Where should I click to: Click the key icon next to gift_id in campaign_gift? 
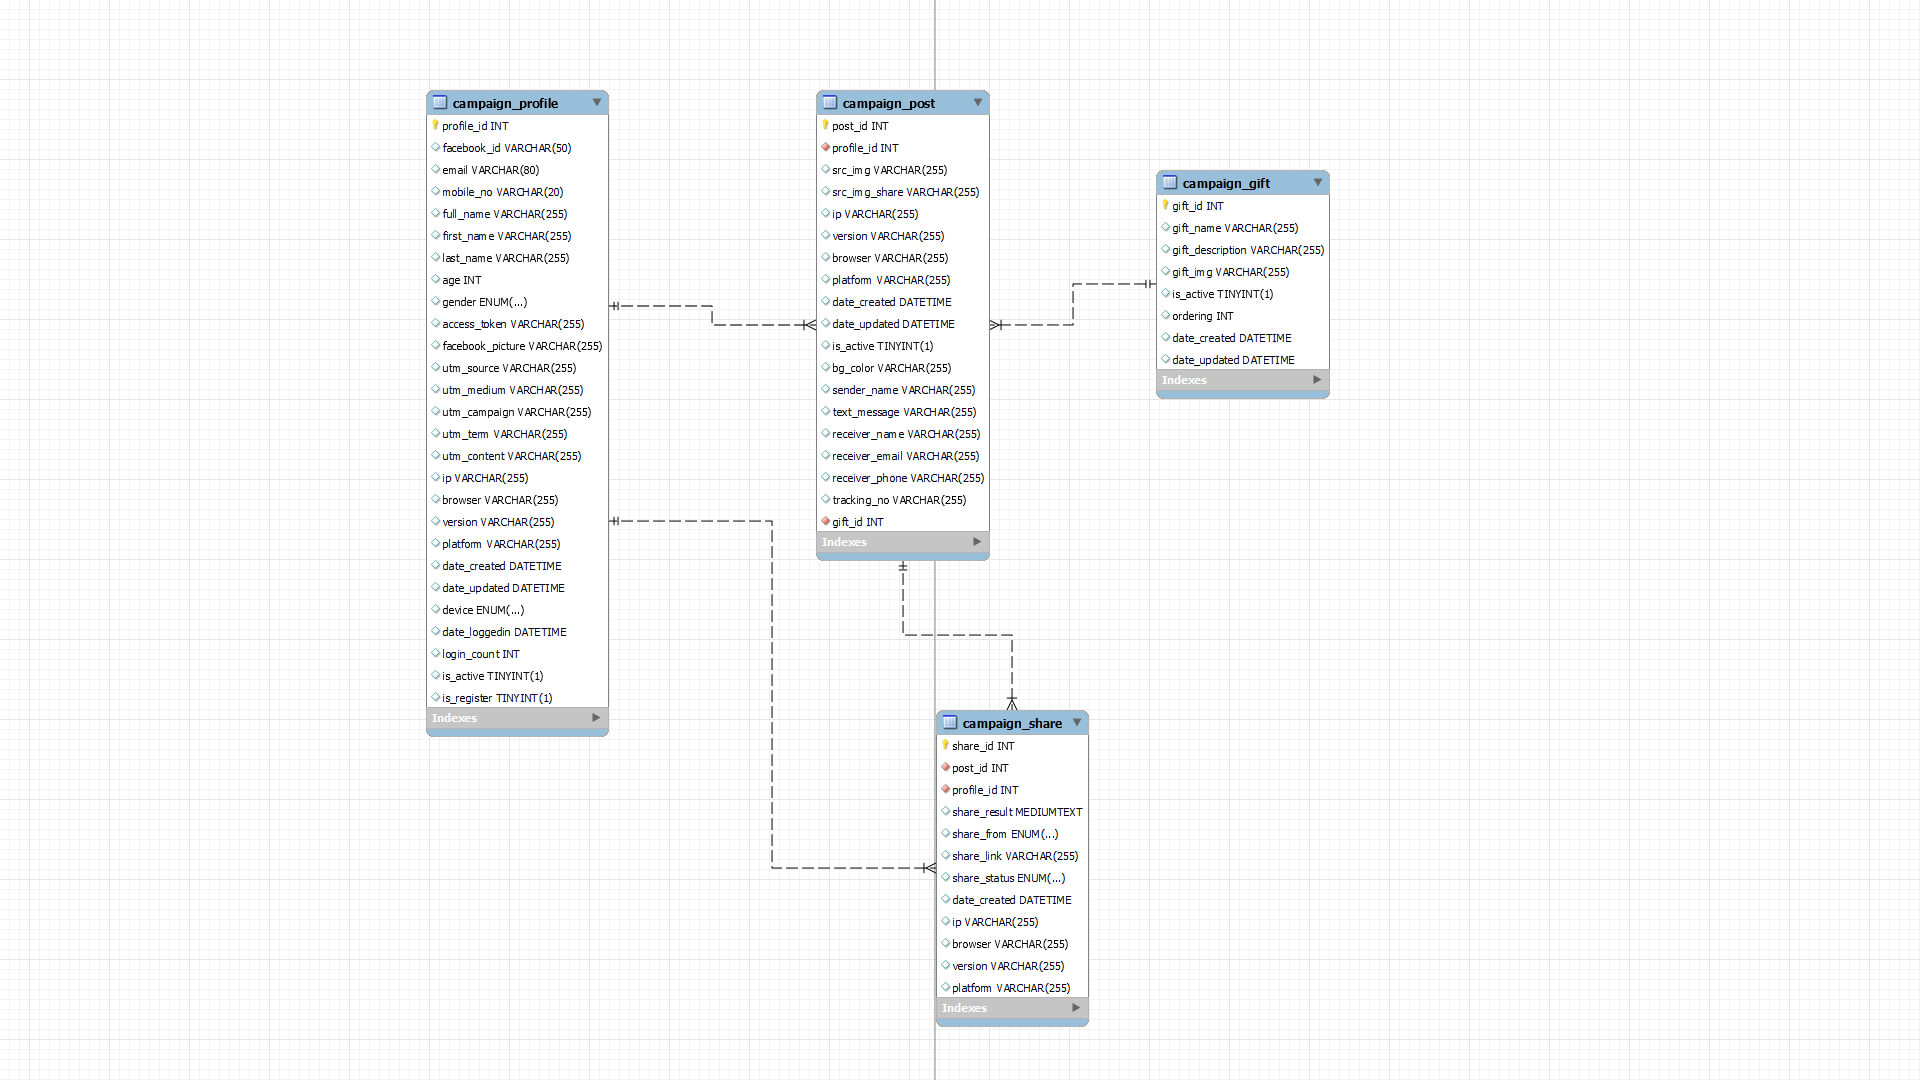coord(1165,205)
